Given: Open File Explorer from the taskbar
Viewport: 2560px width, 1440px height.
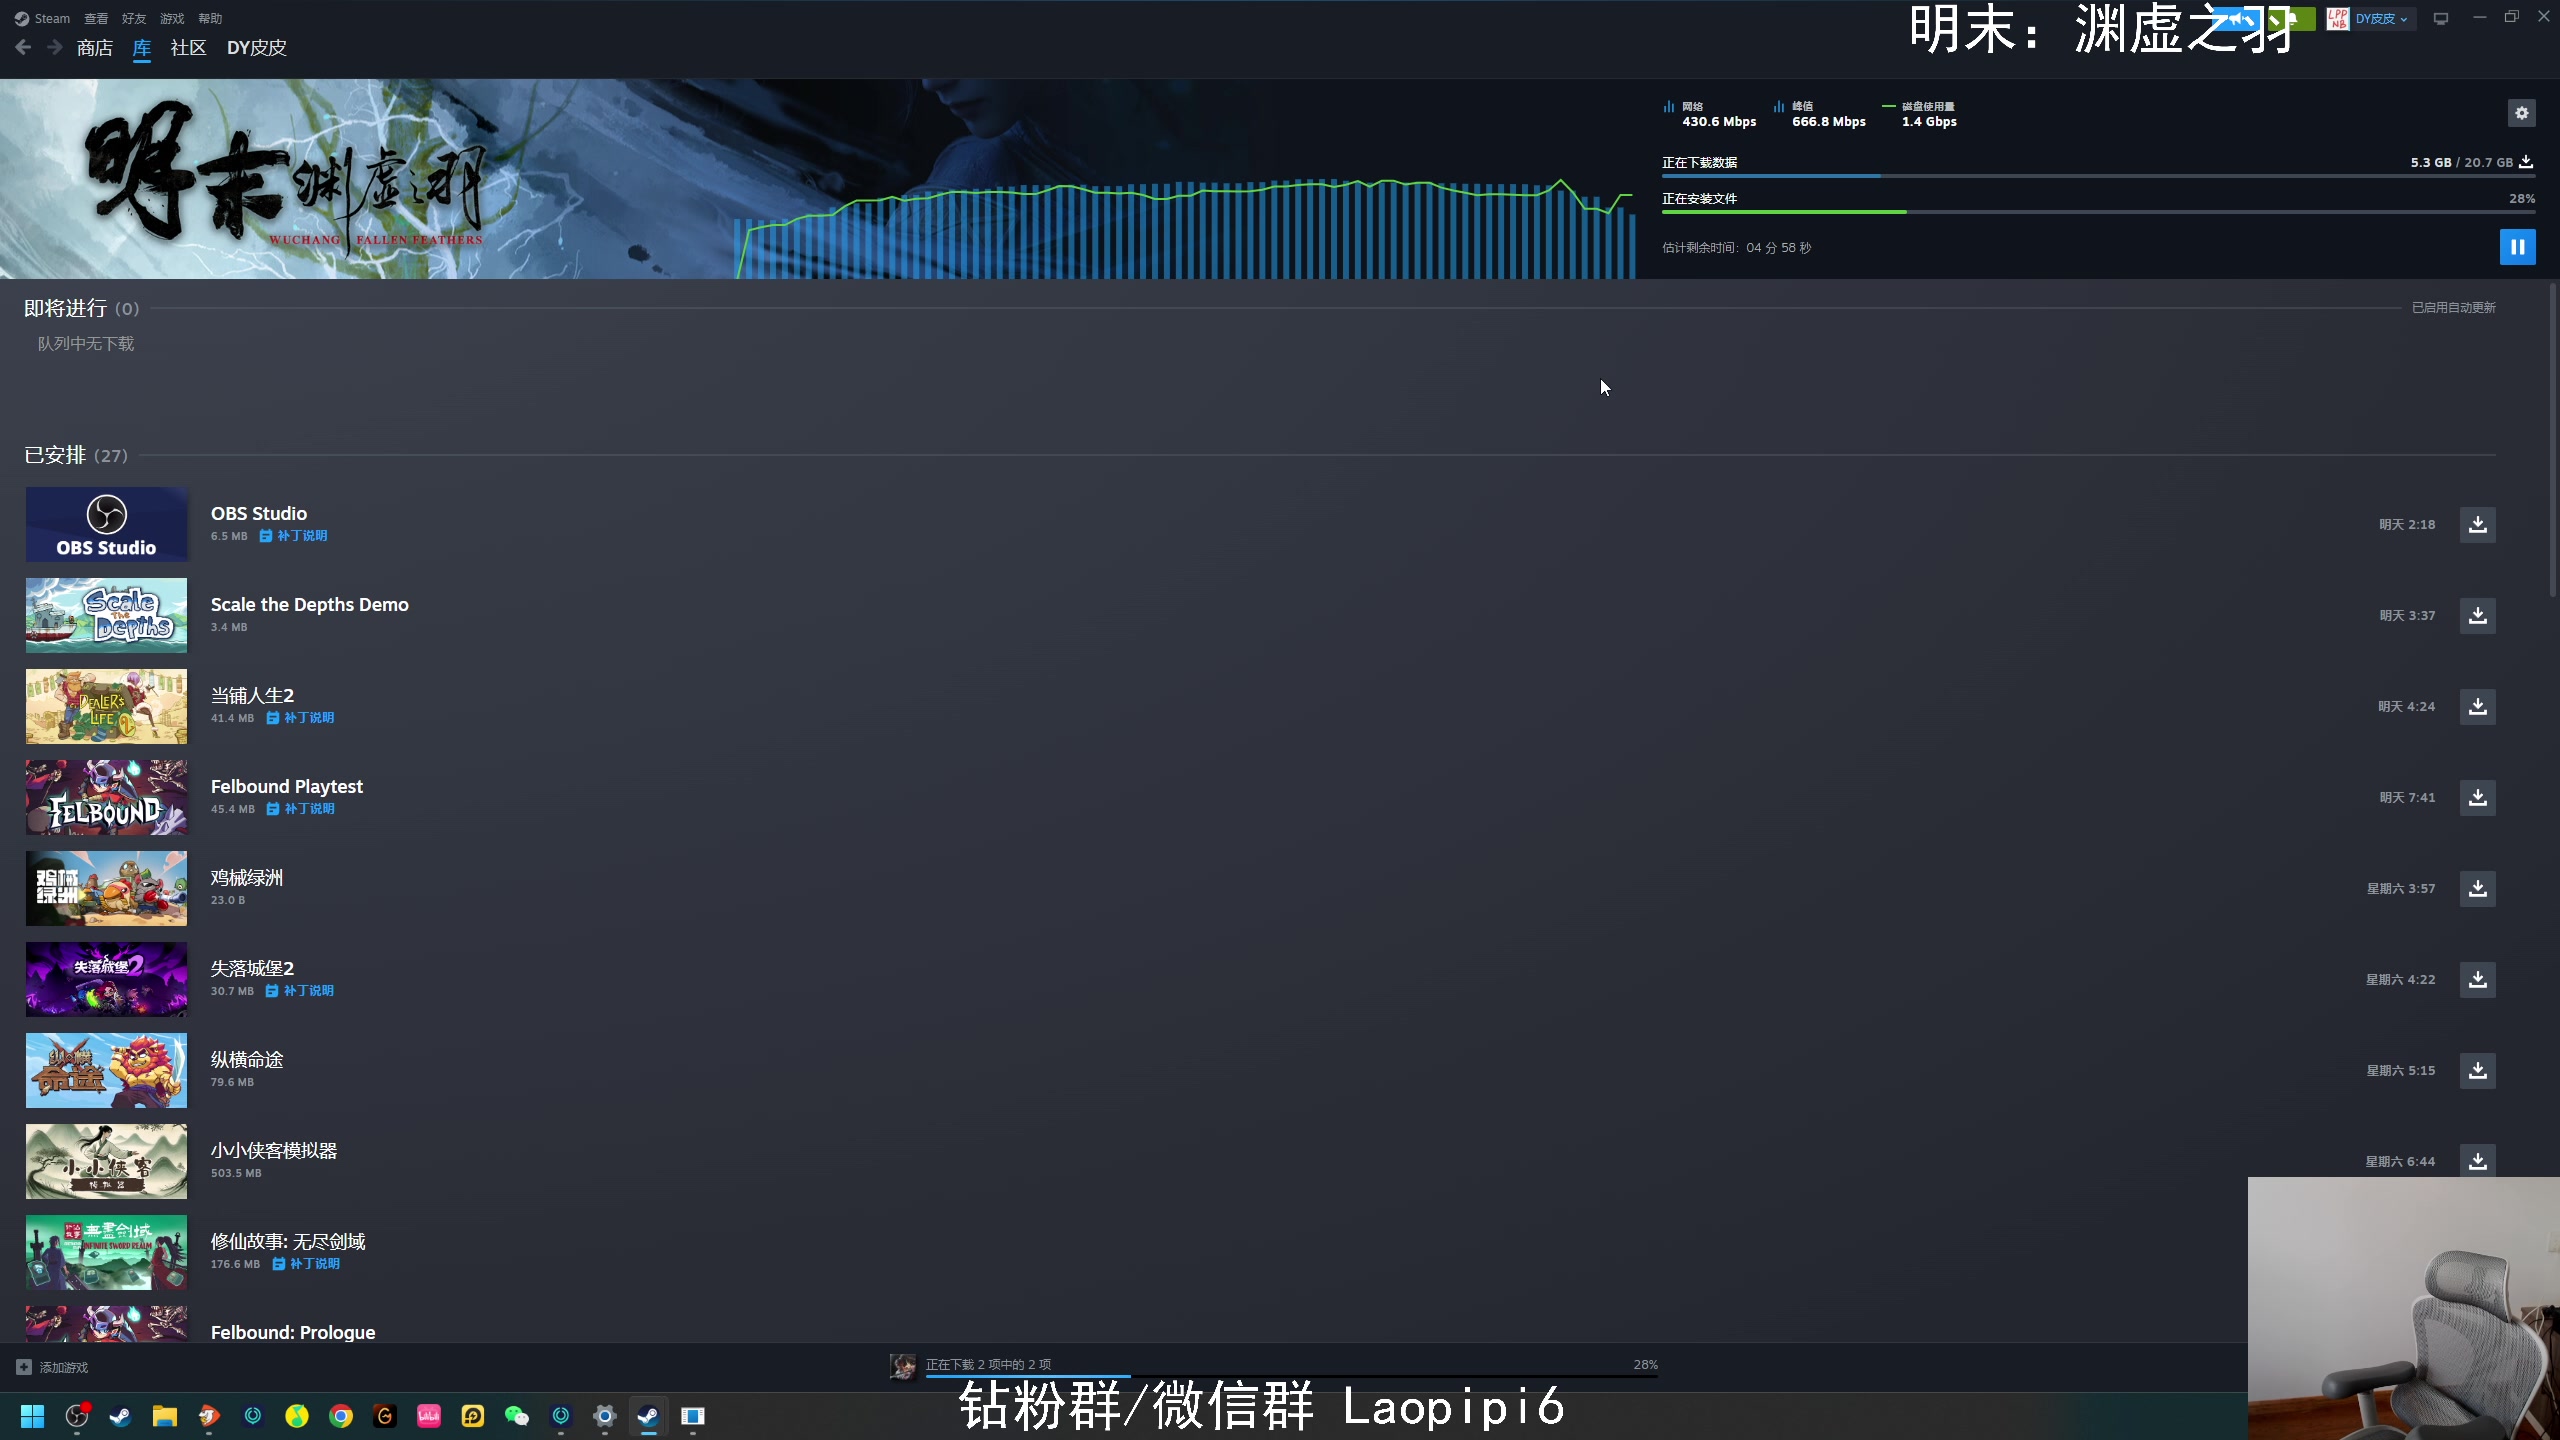Looking at the screenshot, I should (x=164, y=1416).
